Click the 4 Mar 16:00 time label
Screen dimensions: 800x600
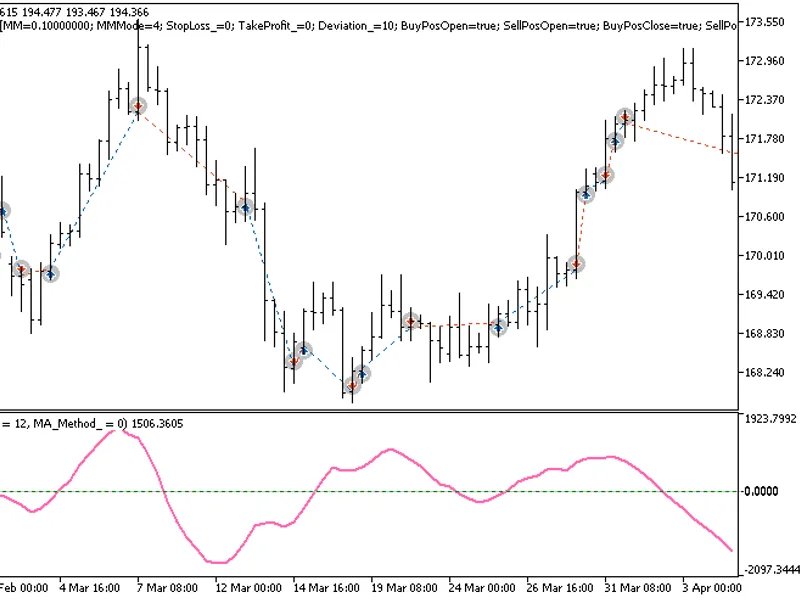pos(89,588)
